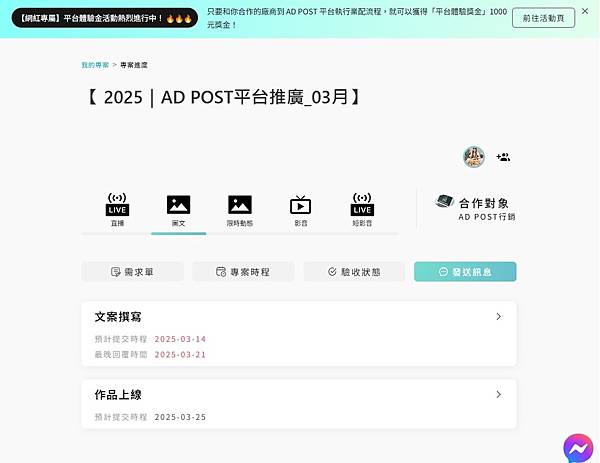Select the 影音 video TV icon
The image size is (600, 463).
tap(301, 210)
